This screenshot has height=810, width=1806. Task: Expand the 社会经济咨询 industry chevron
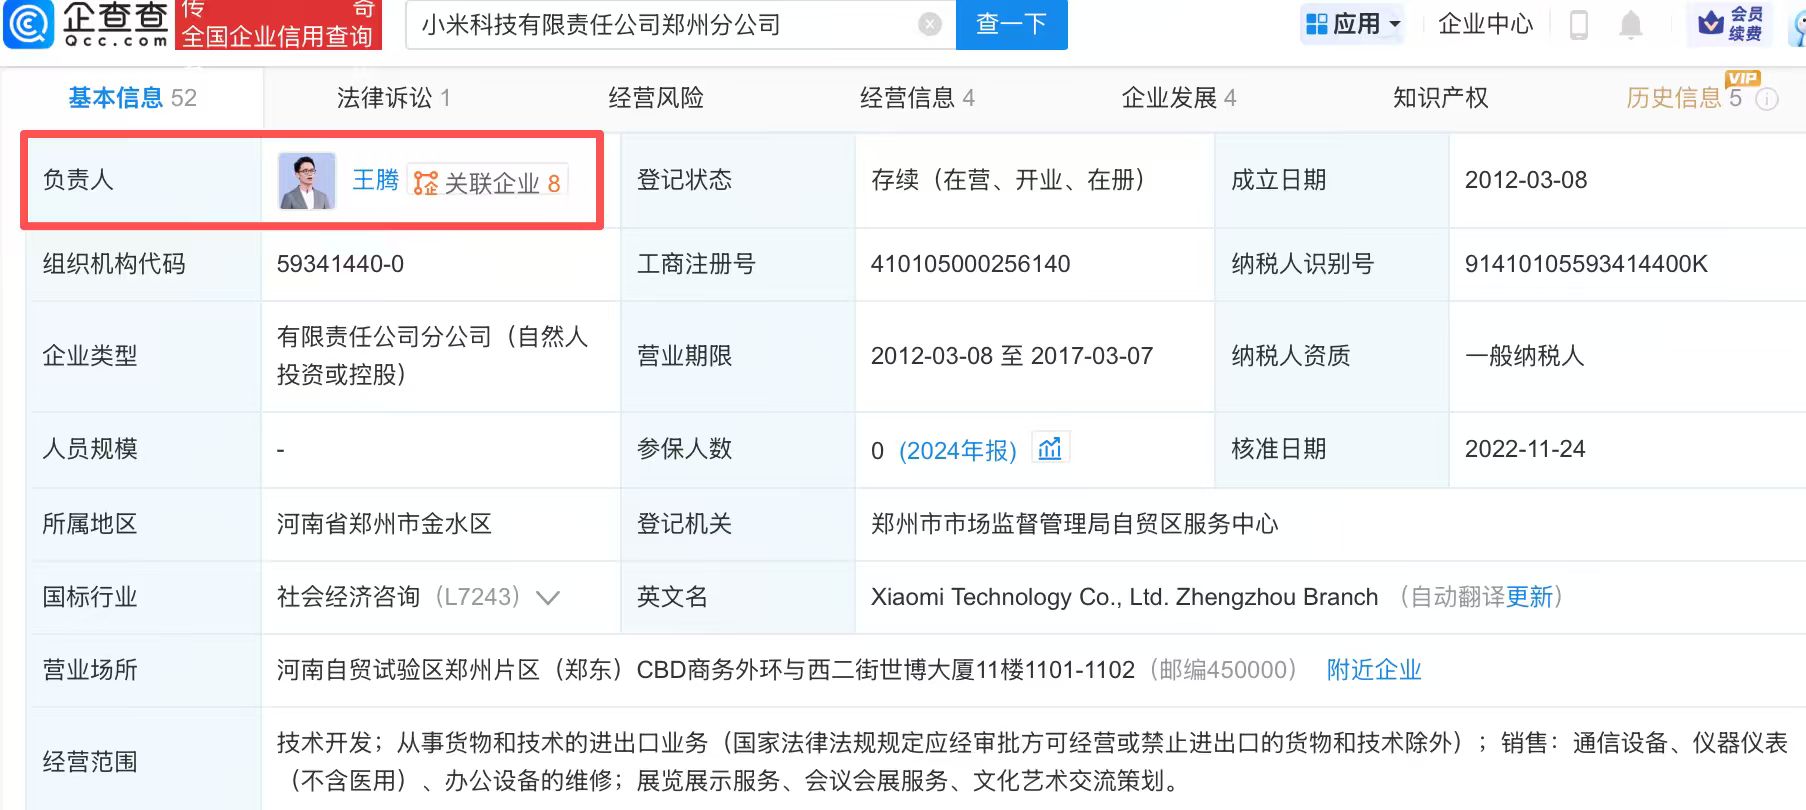click(x=547, y=598)
